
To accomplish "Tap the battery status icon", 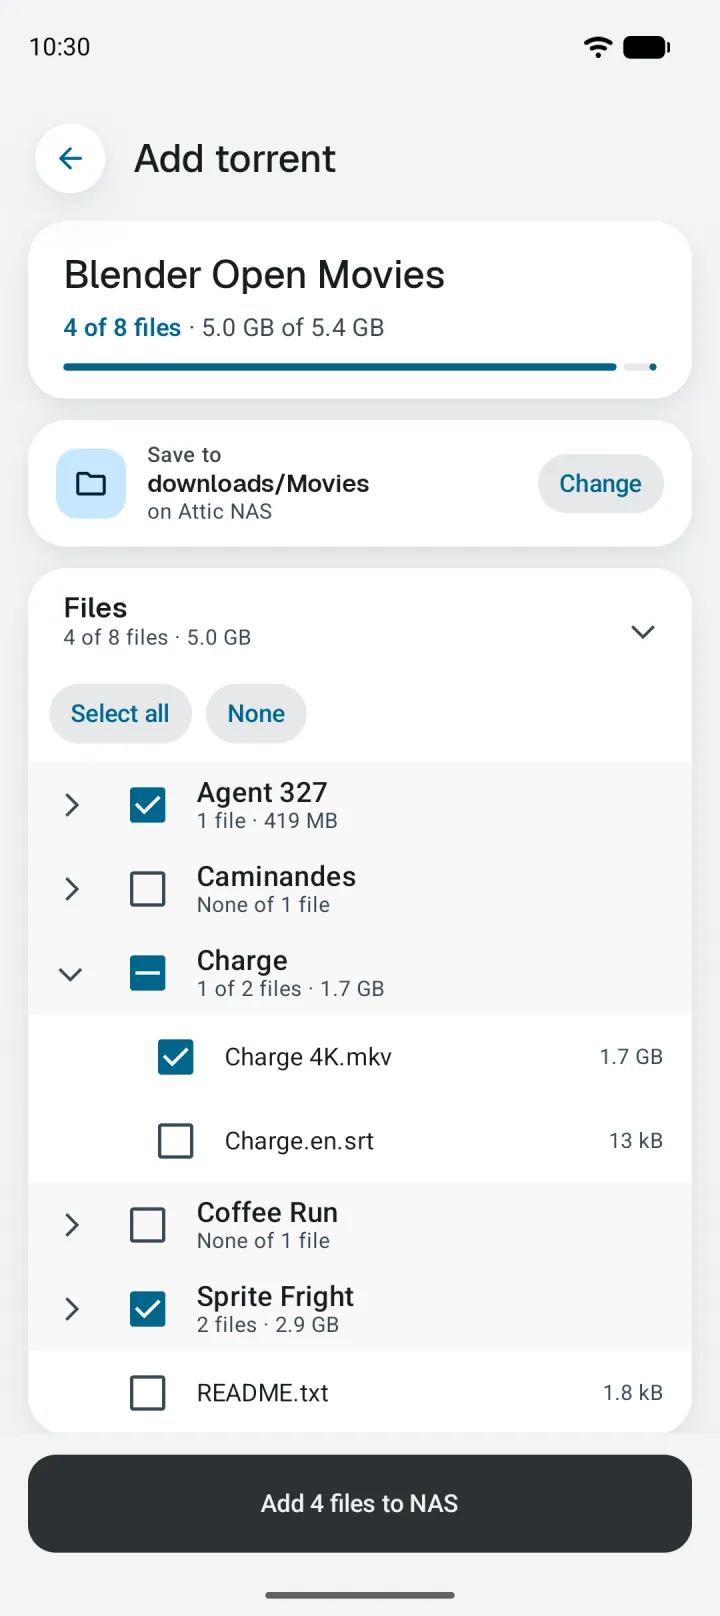I will (646, 47).
